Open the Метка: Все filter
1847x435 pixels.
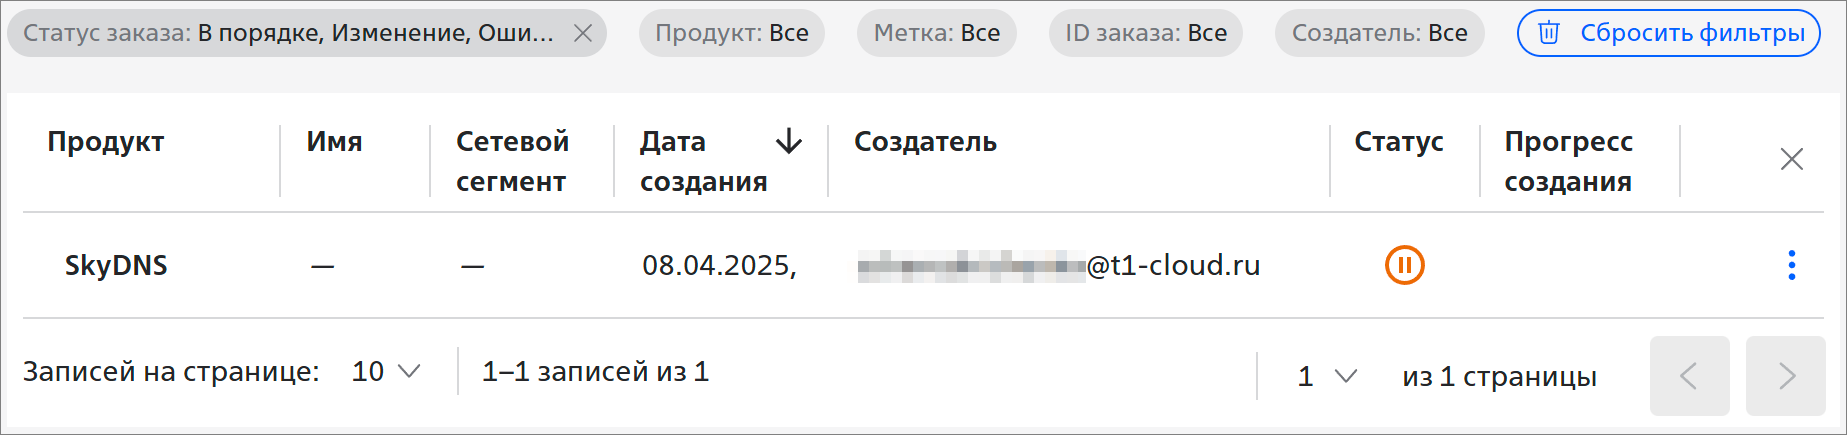click(937, 33)
